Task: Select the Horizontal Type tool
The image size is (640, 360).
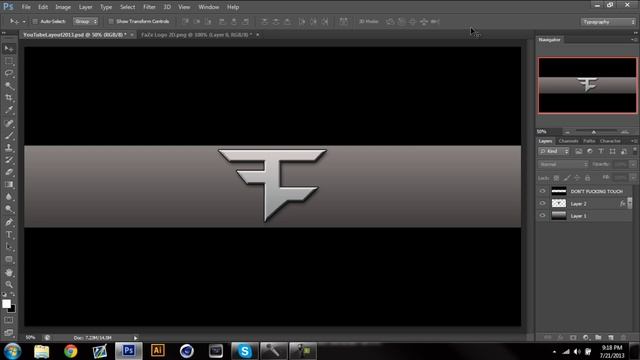Action: coord(9,235)
